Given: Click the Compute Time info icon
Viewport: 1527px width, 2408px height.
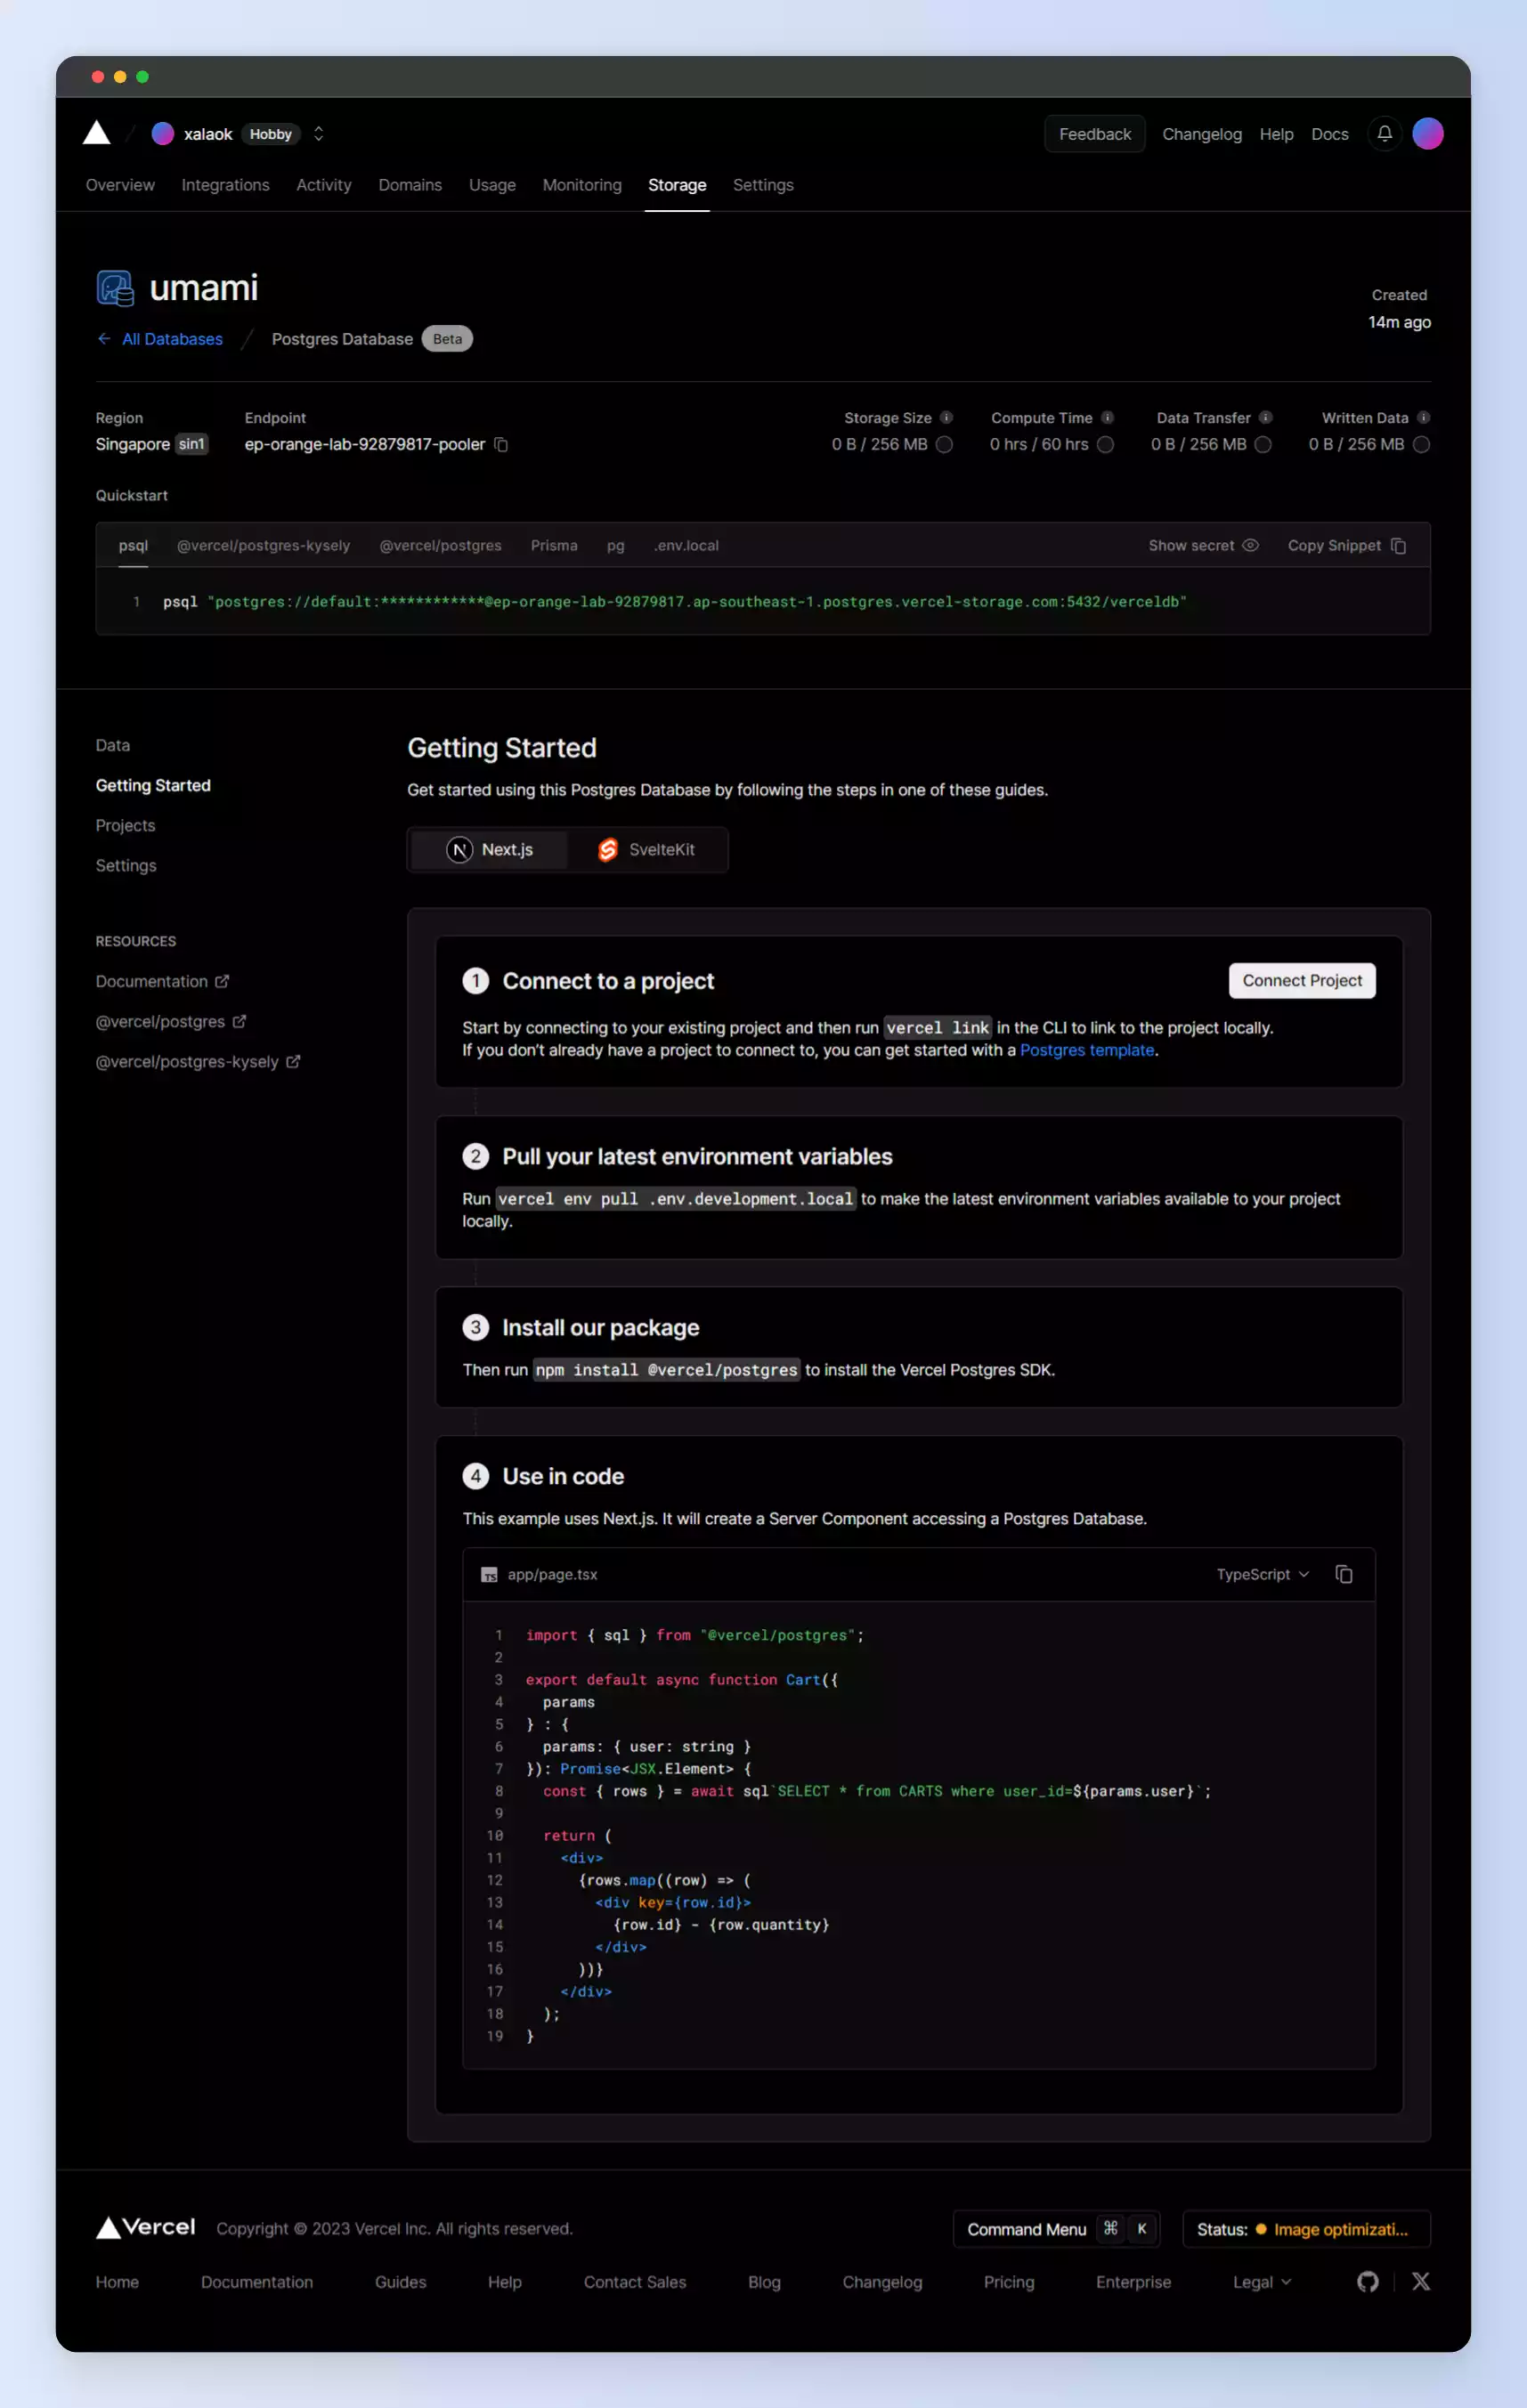Looking at the screenshot, I should [x=1107, y=418].
